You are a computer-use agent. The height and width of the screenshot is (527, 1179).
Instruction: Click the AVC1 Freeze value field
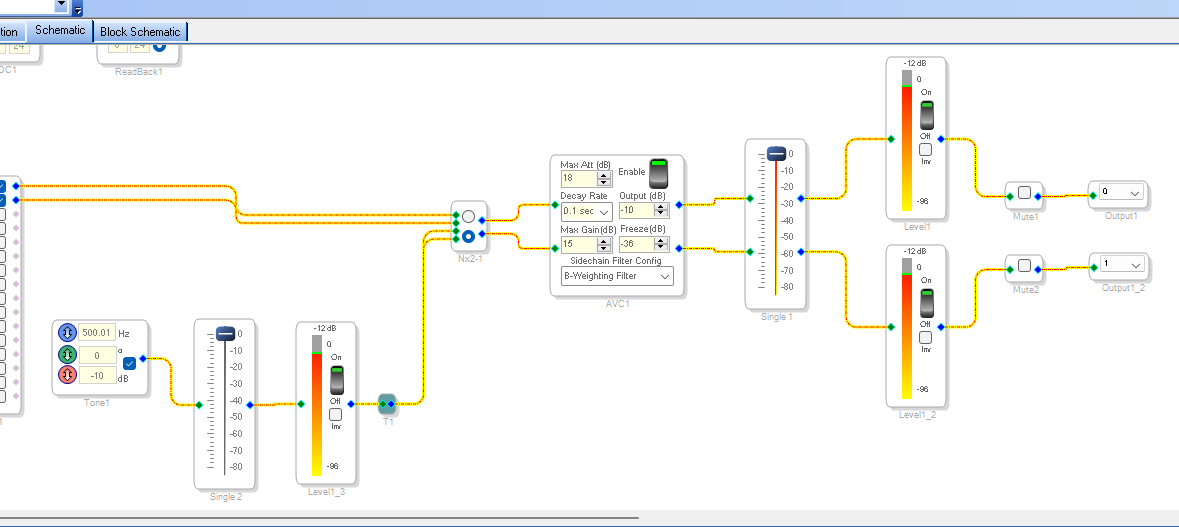click(x=636, y=244)
